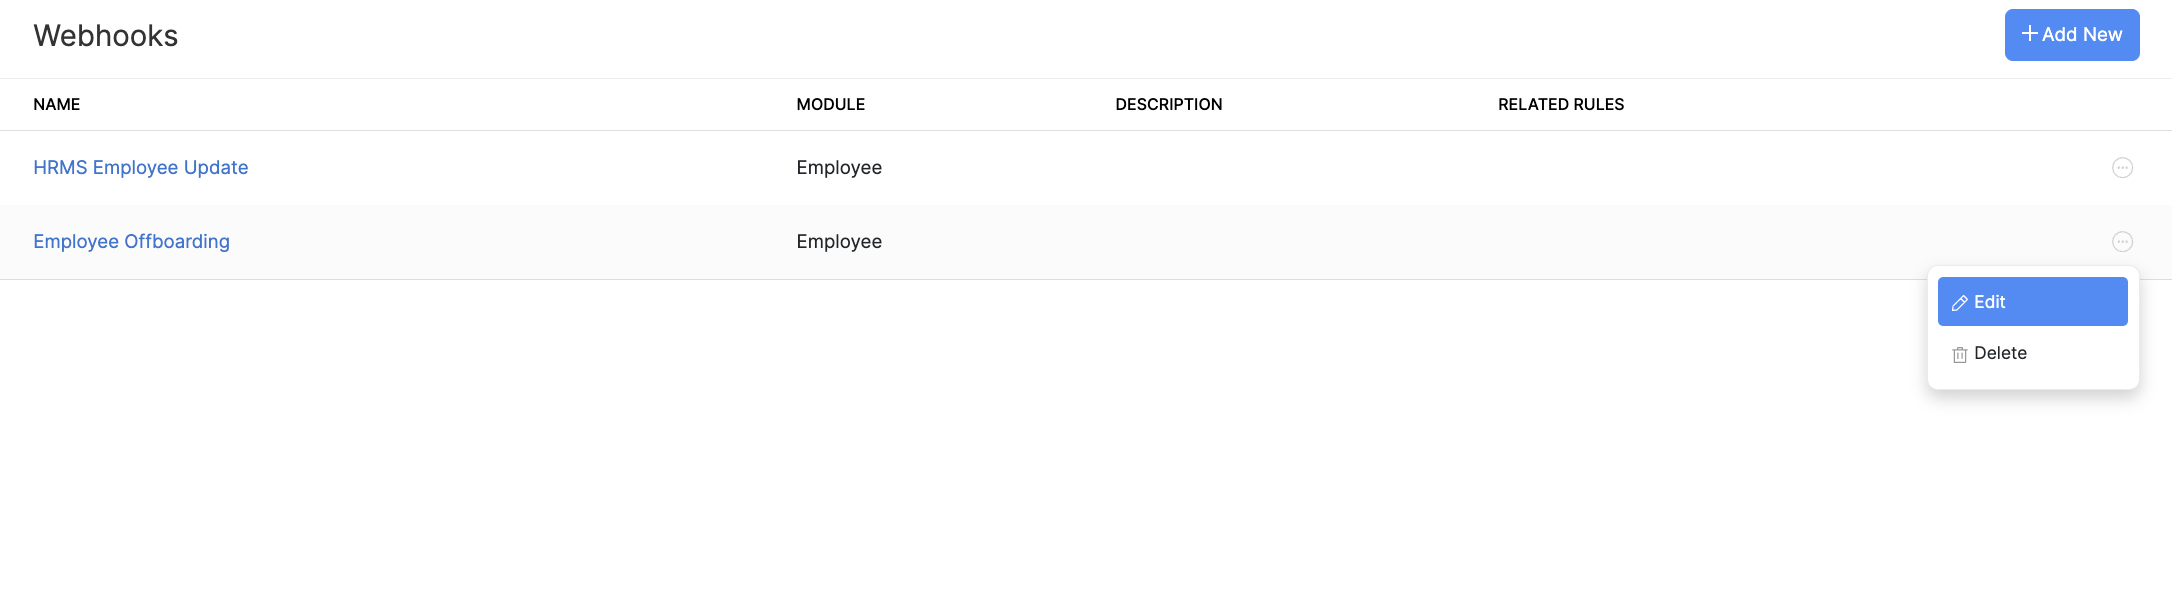Click the RELATED RULES column header

1560,104
